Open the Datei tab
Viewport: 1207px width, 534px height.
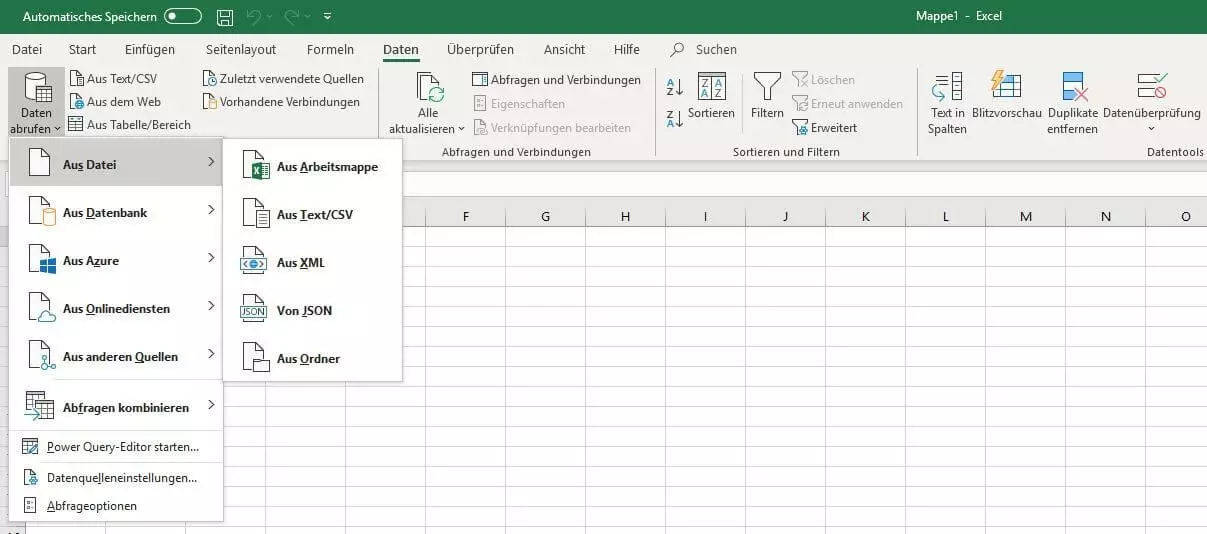click(x=27, y=49)
